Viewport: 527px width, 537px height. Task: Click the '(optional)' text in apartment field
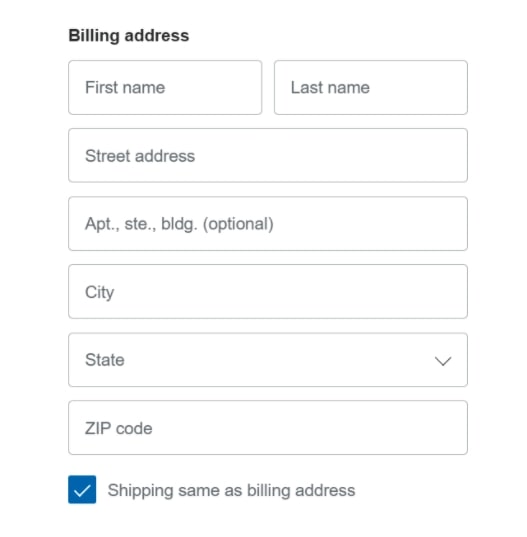click(x=238, y=224)
